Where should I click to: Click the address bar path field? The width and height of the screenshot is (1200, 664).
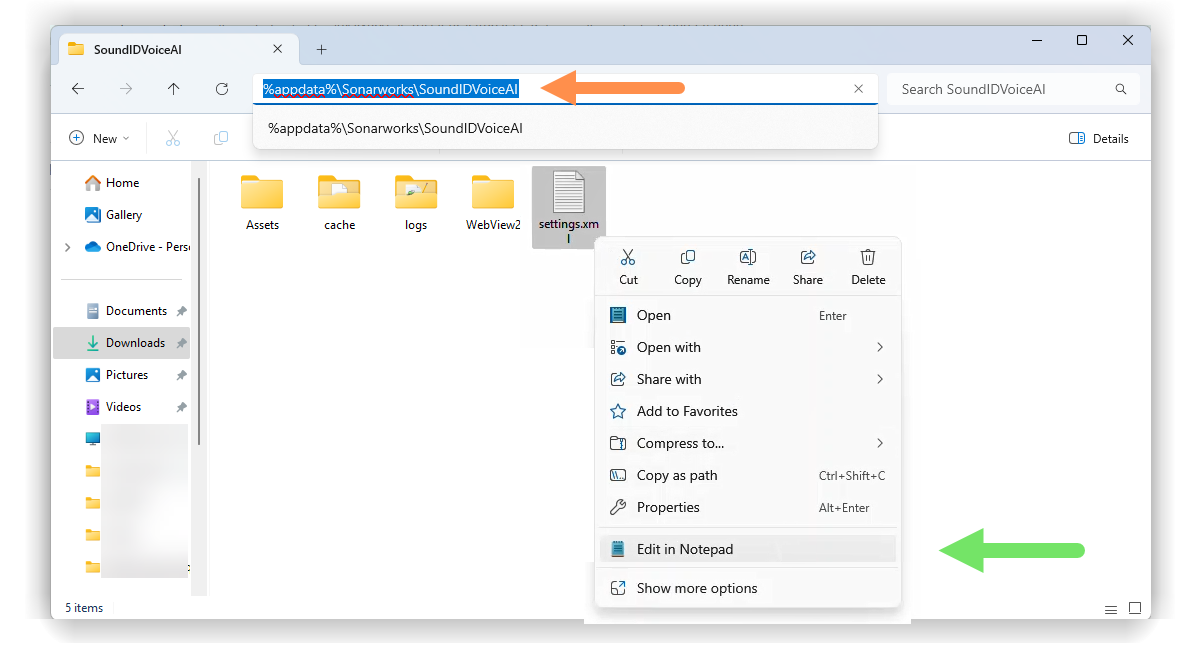[x=565, y=89]
